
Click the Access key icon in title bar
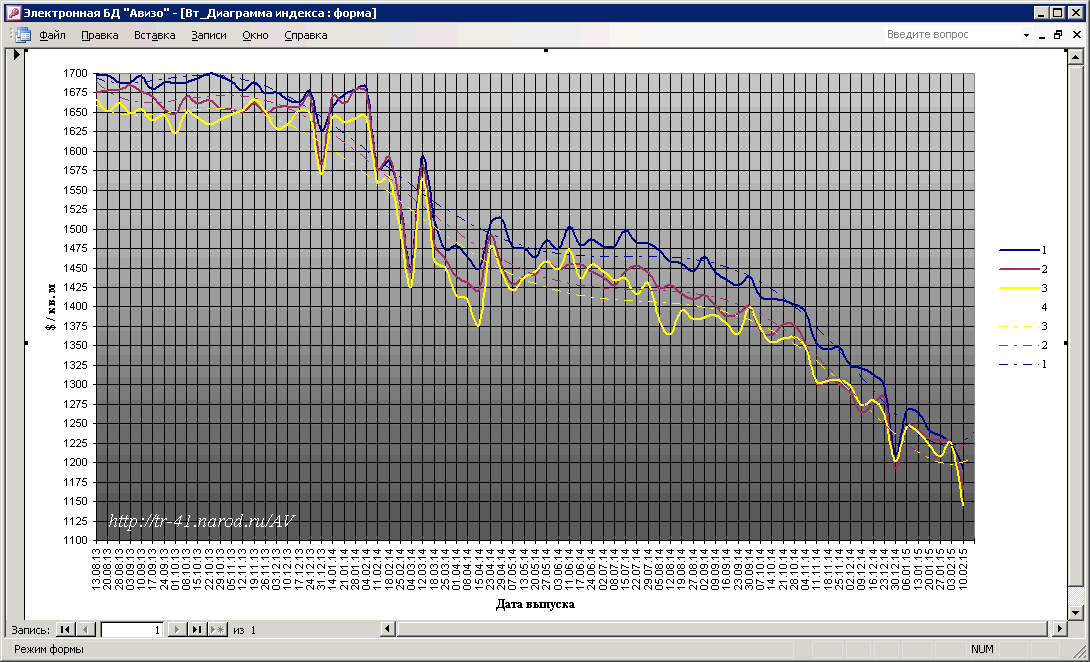click(13, 13)
